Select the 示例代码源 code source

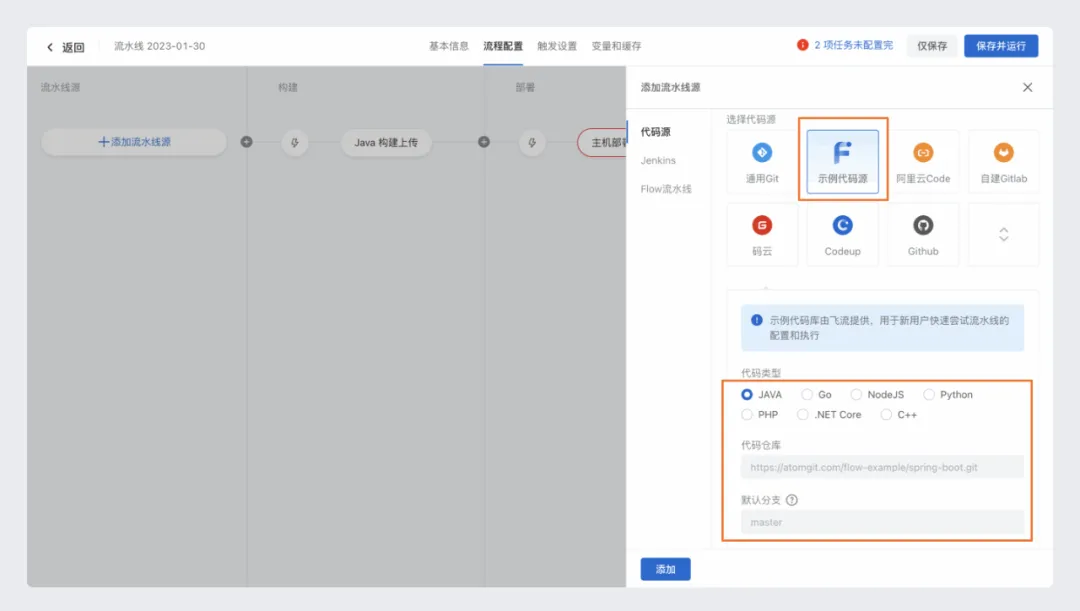pyautogui.click(x=842, y=161)
